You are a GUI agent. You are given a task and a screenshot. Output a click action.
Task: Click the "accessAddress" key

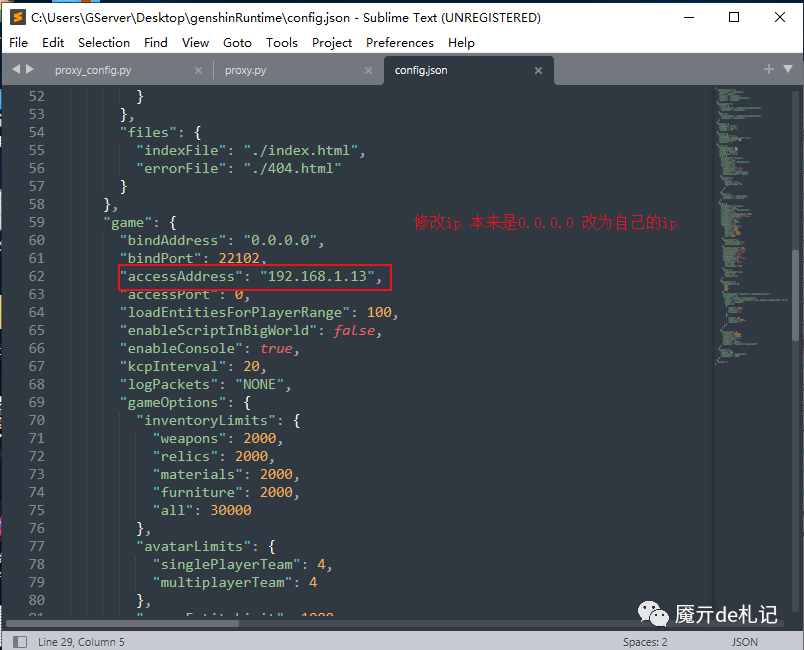[x=180, y=276]
